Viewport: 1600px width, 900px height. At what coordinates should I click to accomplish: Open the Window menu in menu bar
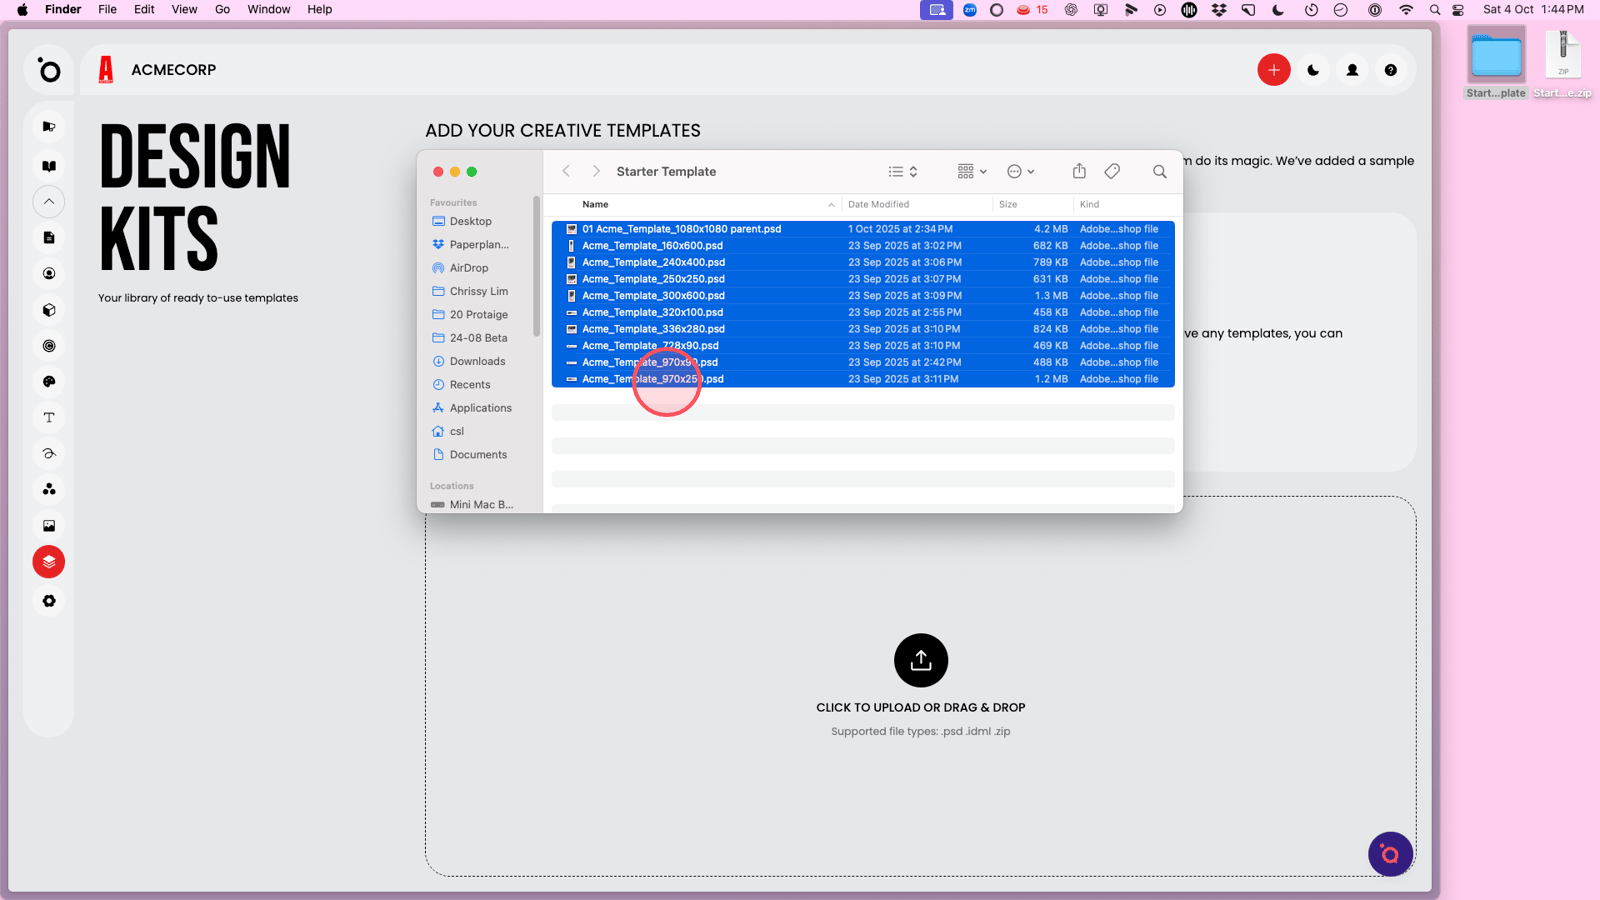(269, 9)
